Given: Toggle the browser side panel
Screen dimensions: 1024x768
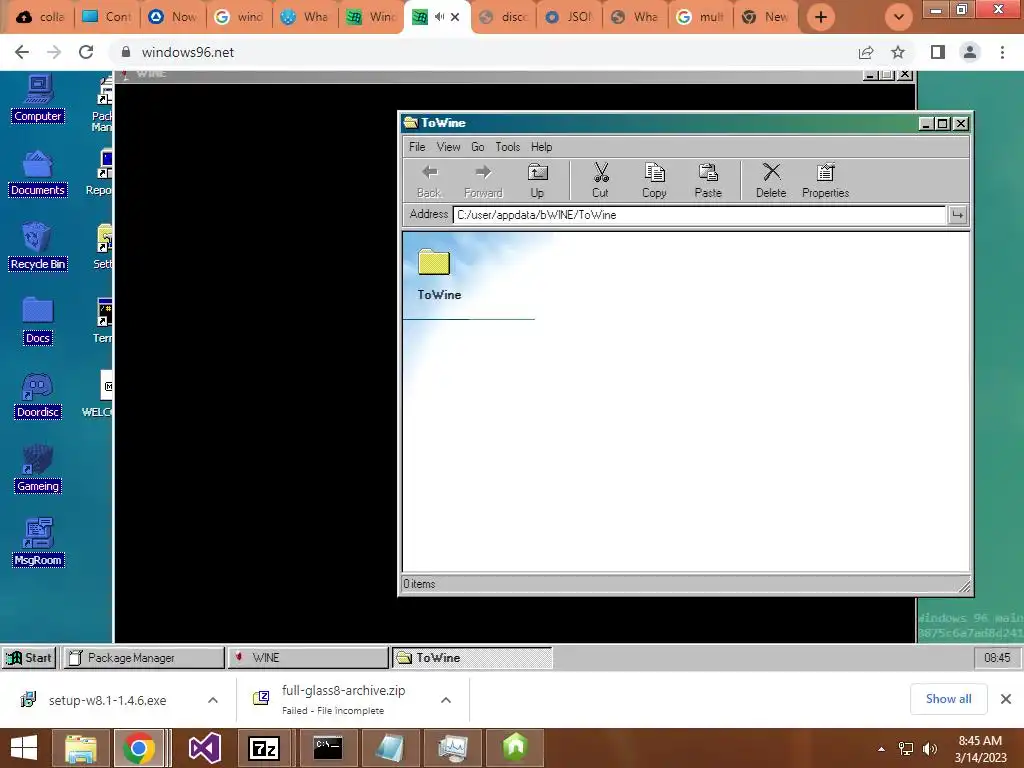Looking at the screenshot, I should tap(938, 52).
